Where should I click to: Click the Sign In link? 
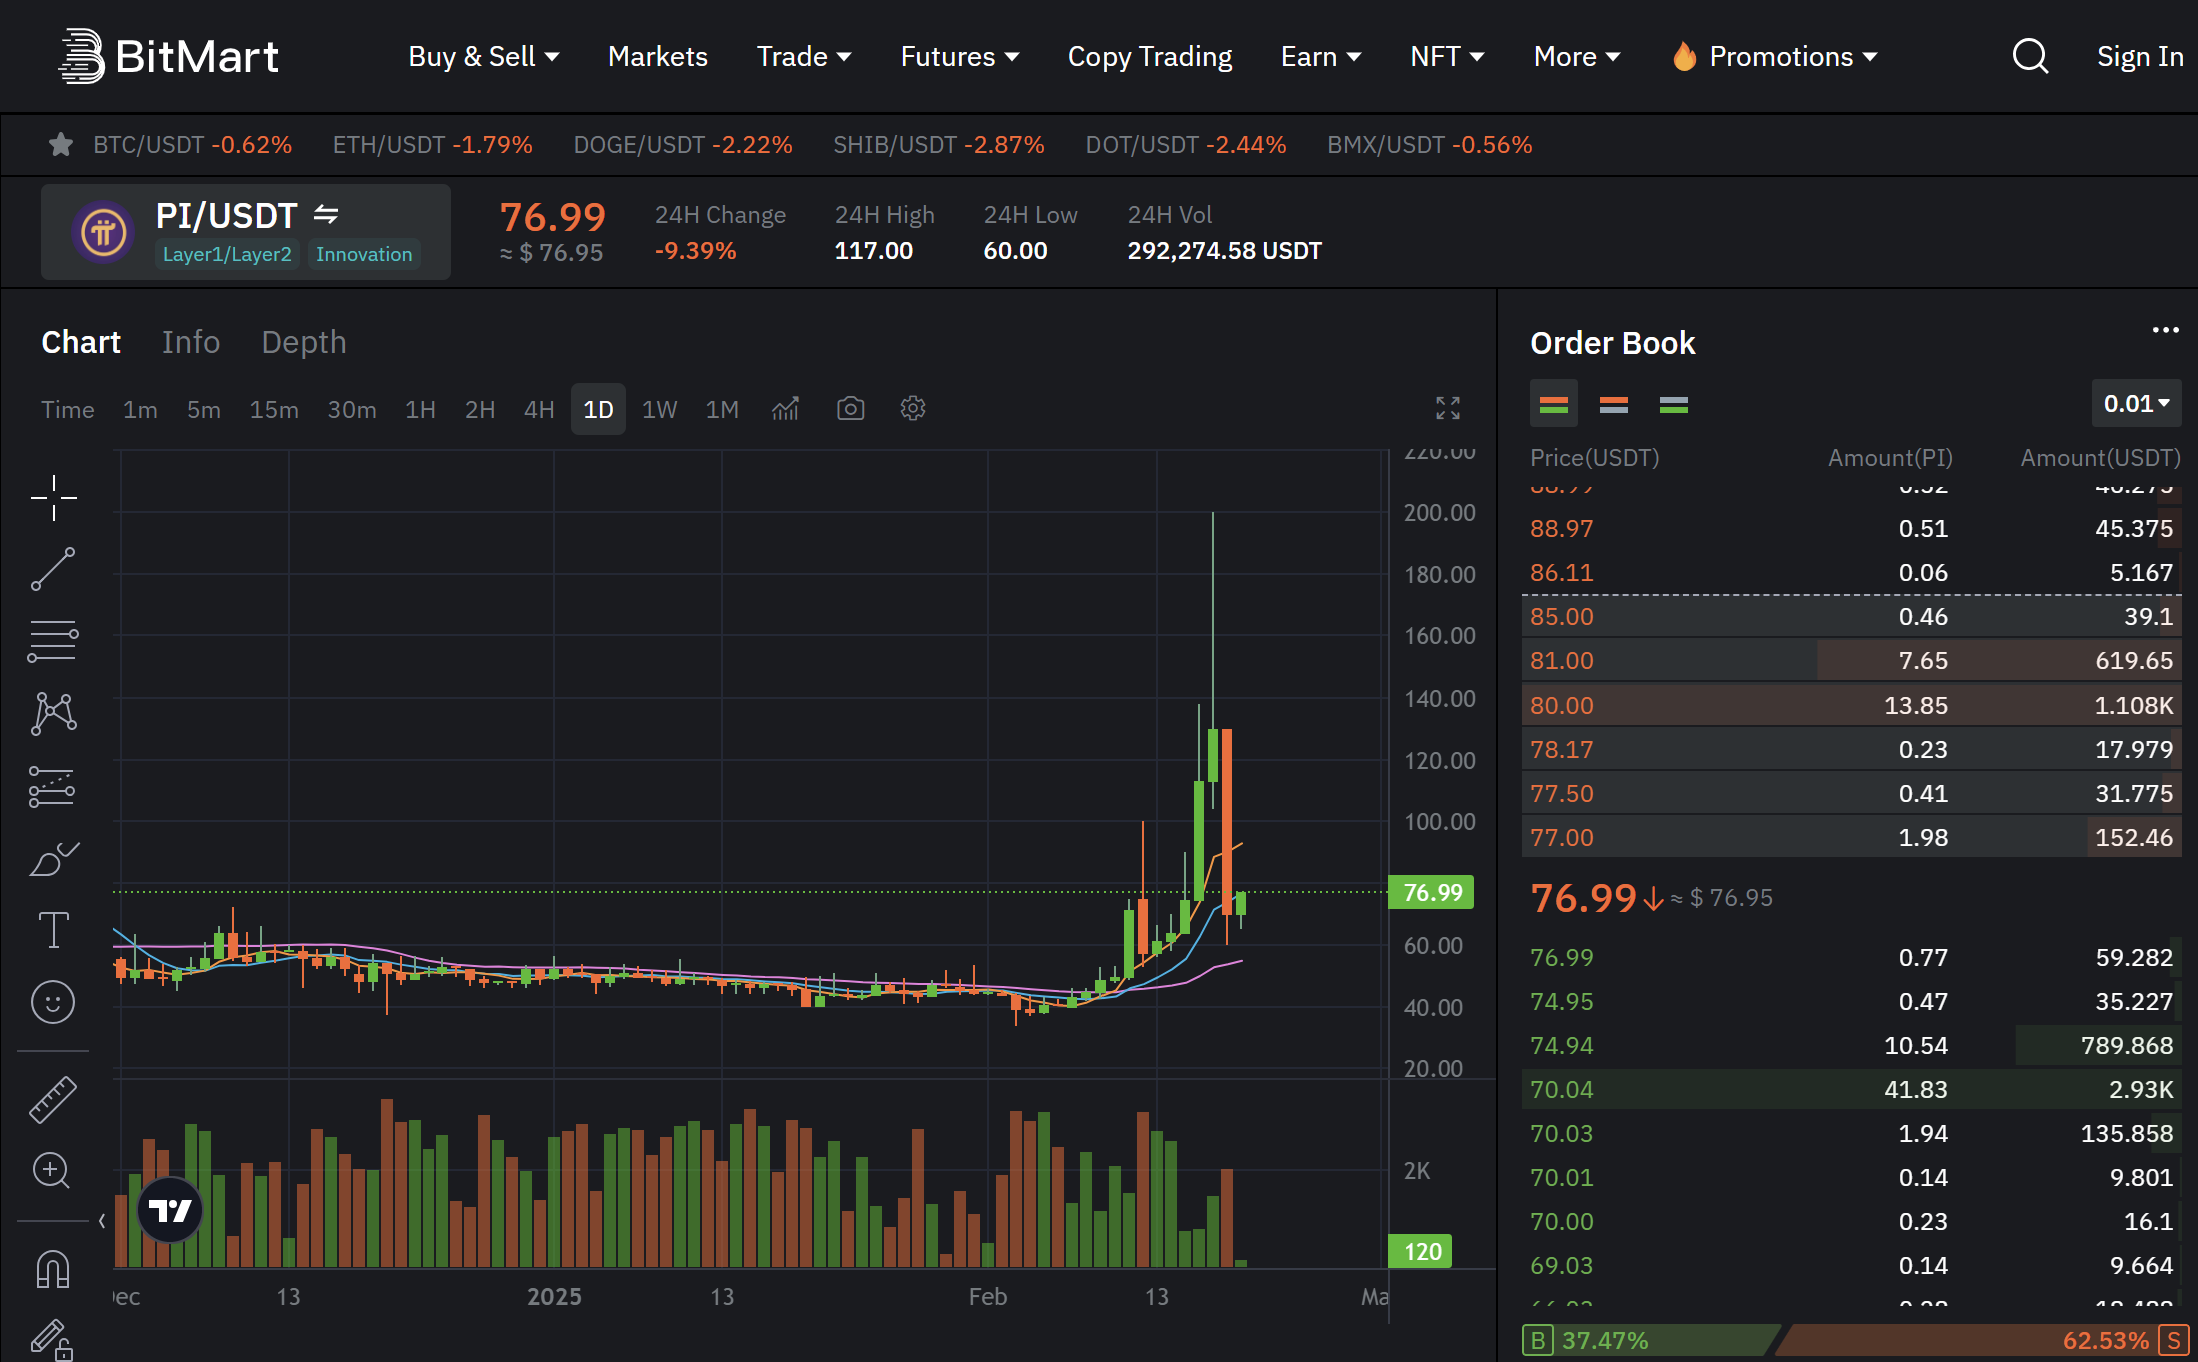click(2140, 56)
